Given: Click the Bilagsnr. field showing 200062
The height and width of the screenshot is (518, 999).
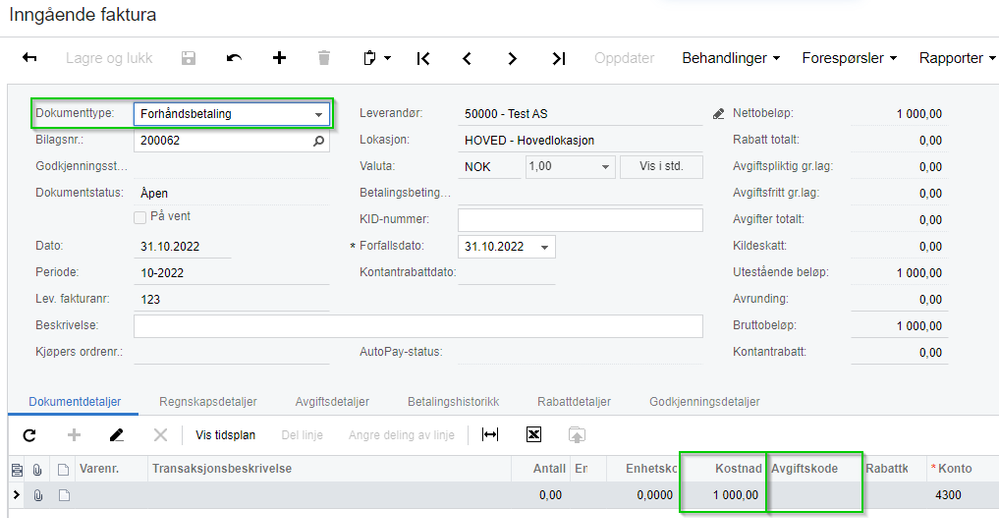Looking at the screenshot, I should point(231,141).
